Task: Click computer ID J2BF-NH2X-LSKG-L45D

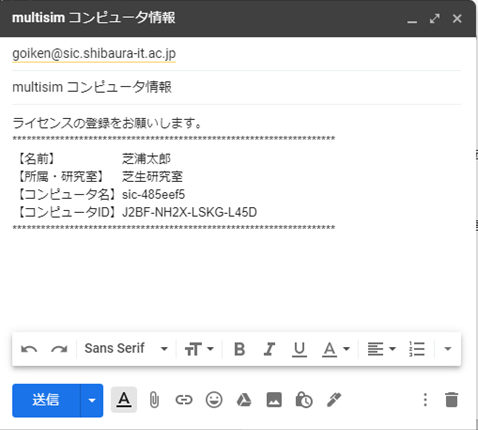Action: click(x=189, y=212)
